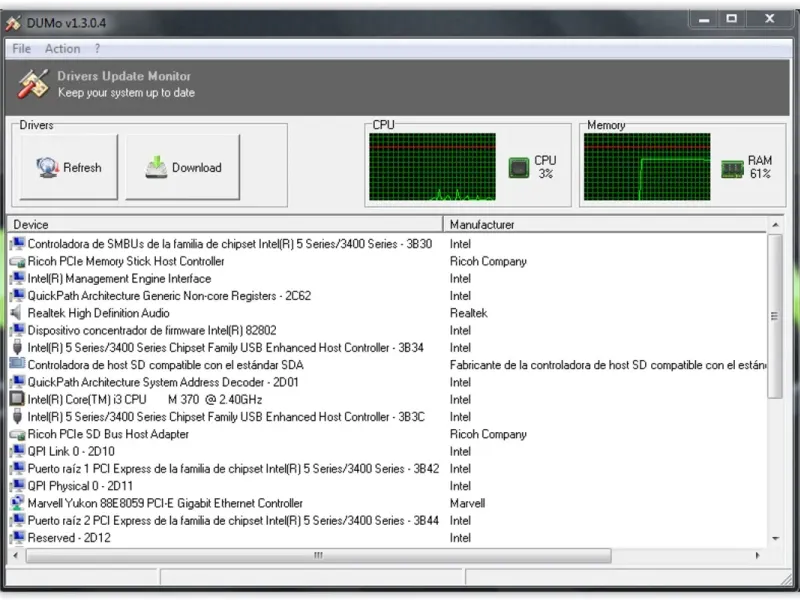The image size is (800, 600).
Task: Click icon of Dispositivo concentrador de firmware row
Action: (18, 330)
